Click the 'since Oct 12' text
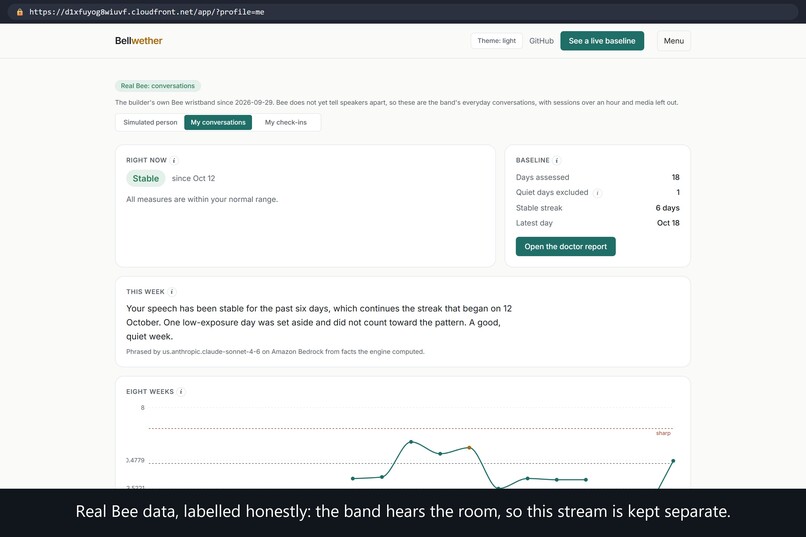 (193, 178)
